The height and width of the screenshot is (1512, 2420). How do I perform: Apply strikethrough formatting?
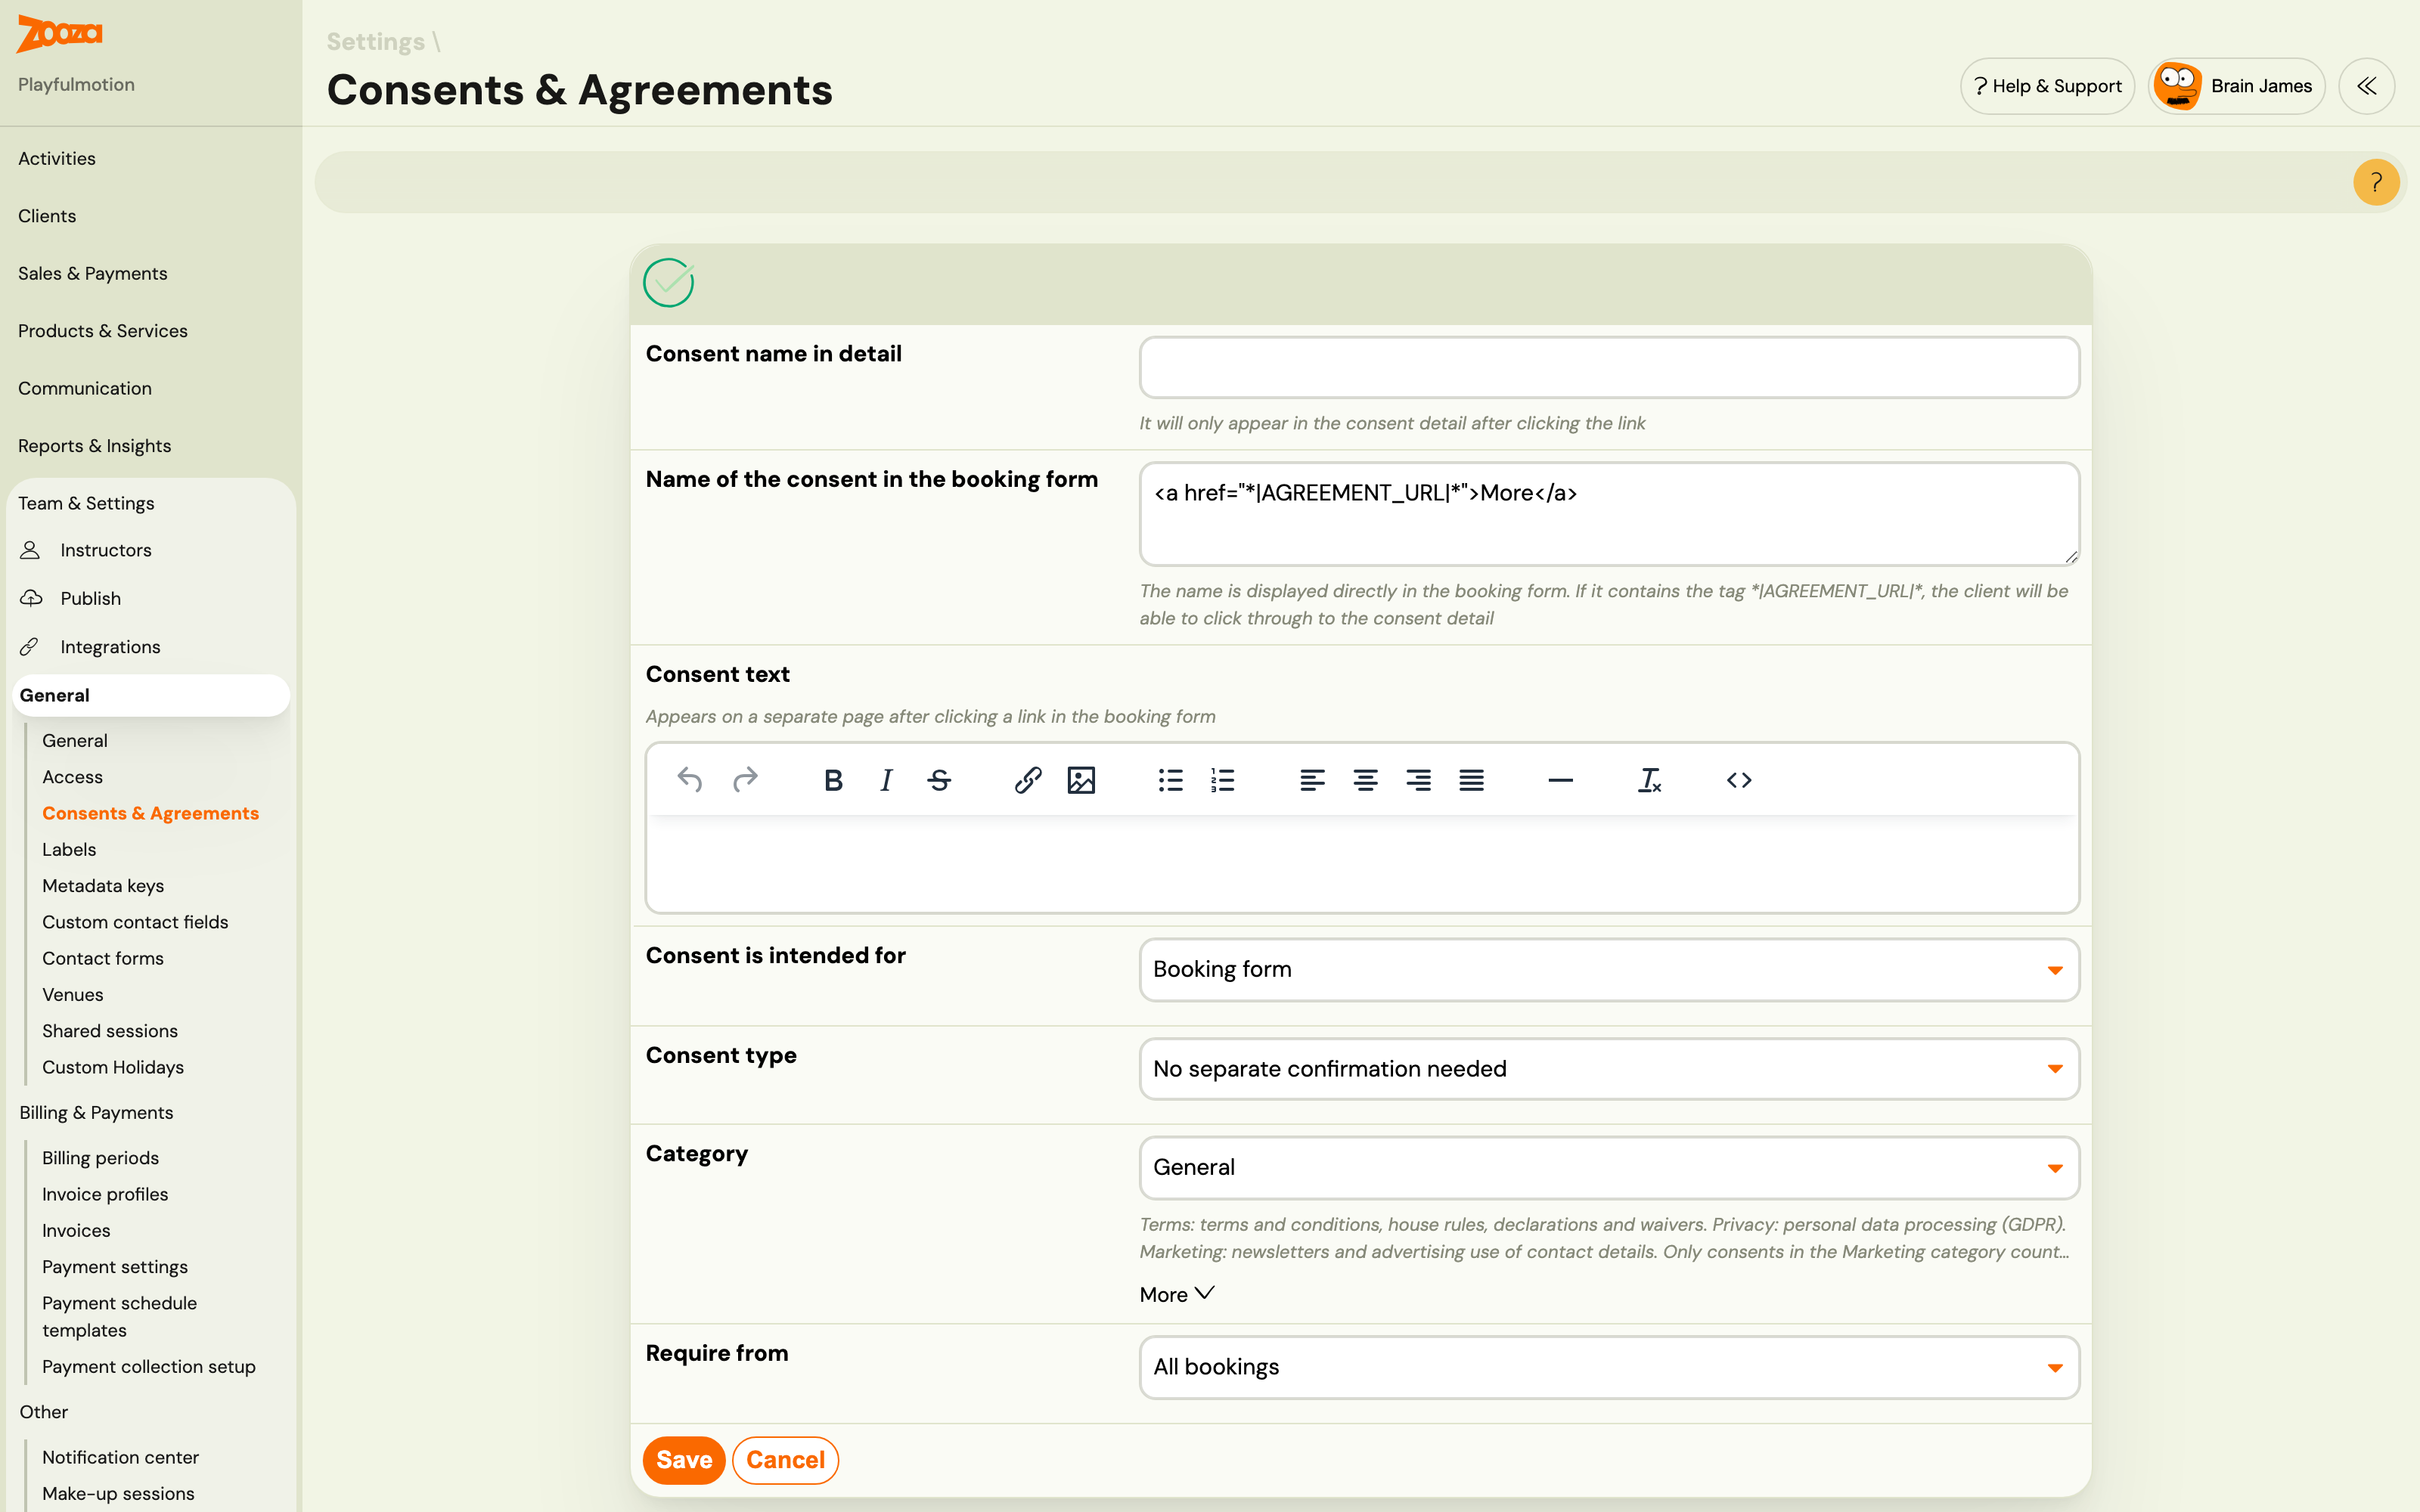[939, 780]
